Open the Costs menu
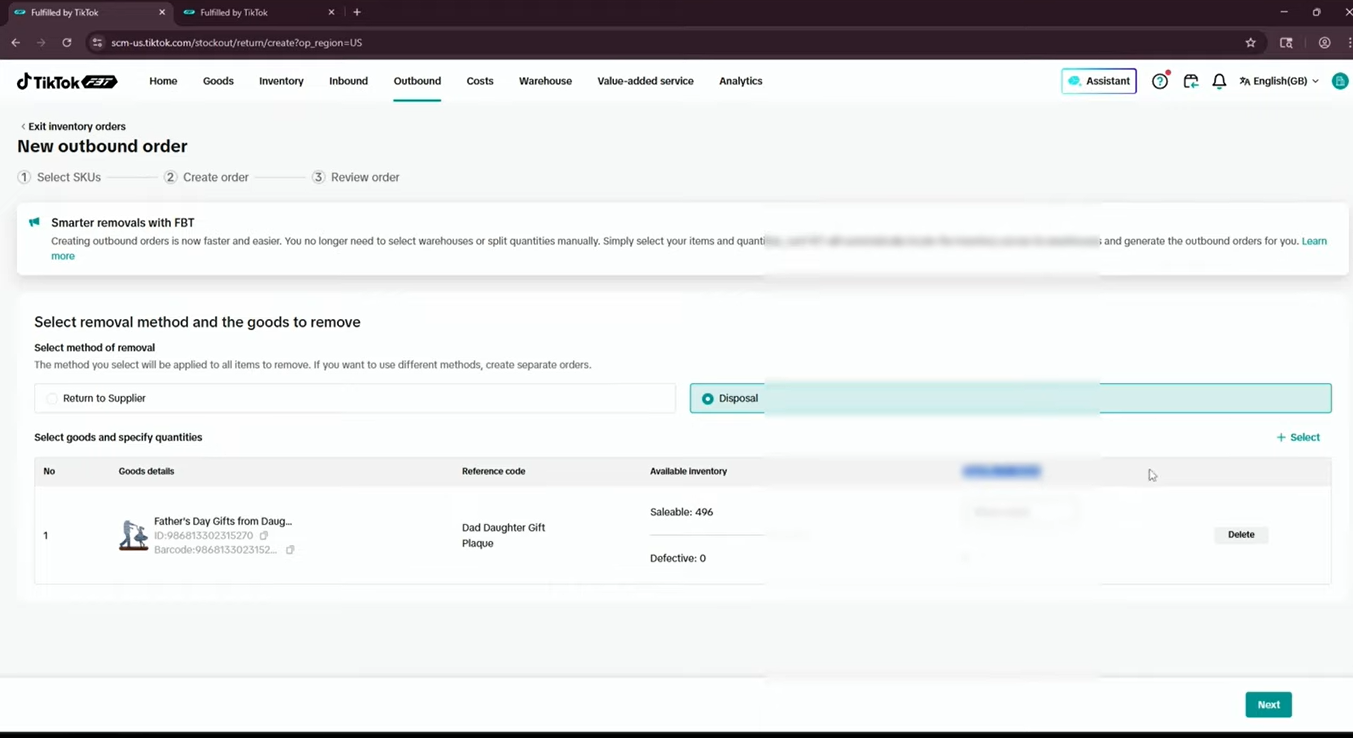 click(480, 81)
